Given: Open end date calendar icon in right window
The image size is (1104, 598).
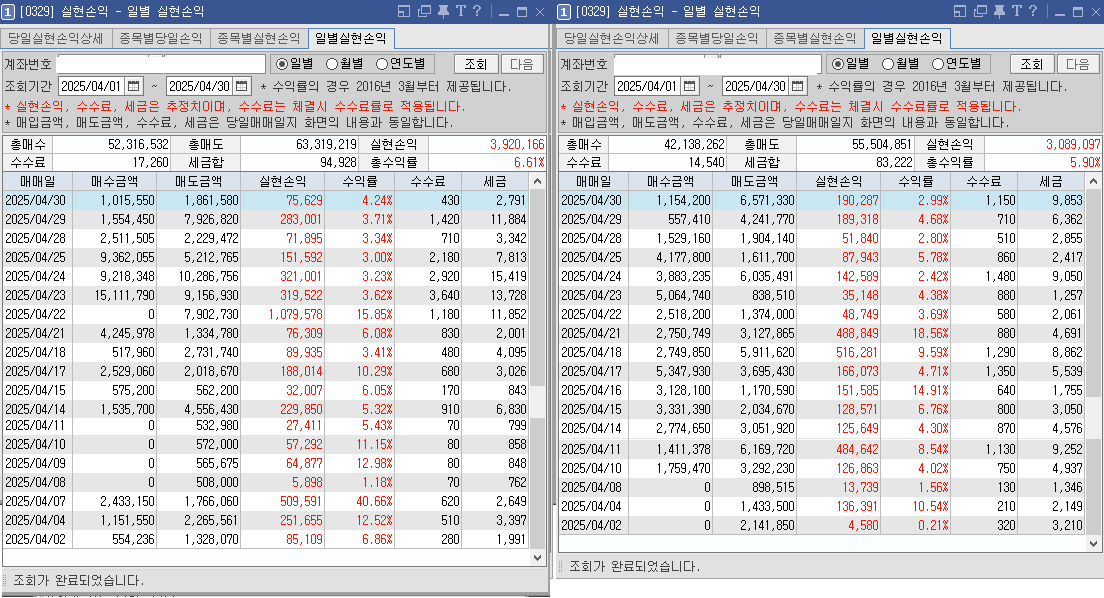Looking at the screenshot, I should [798, 86].
